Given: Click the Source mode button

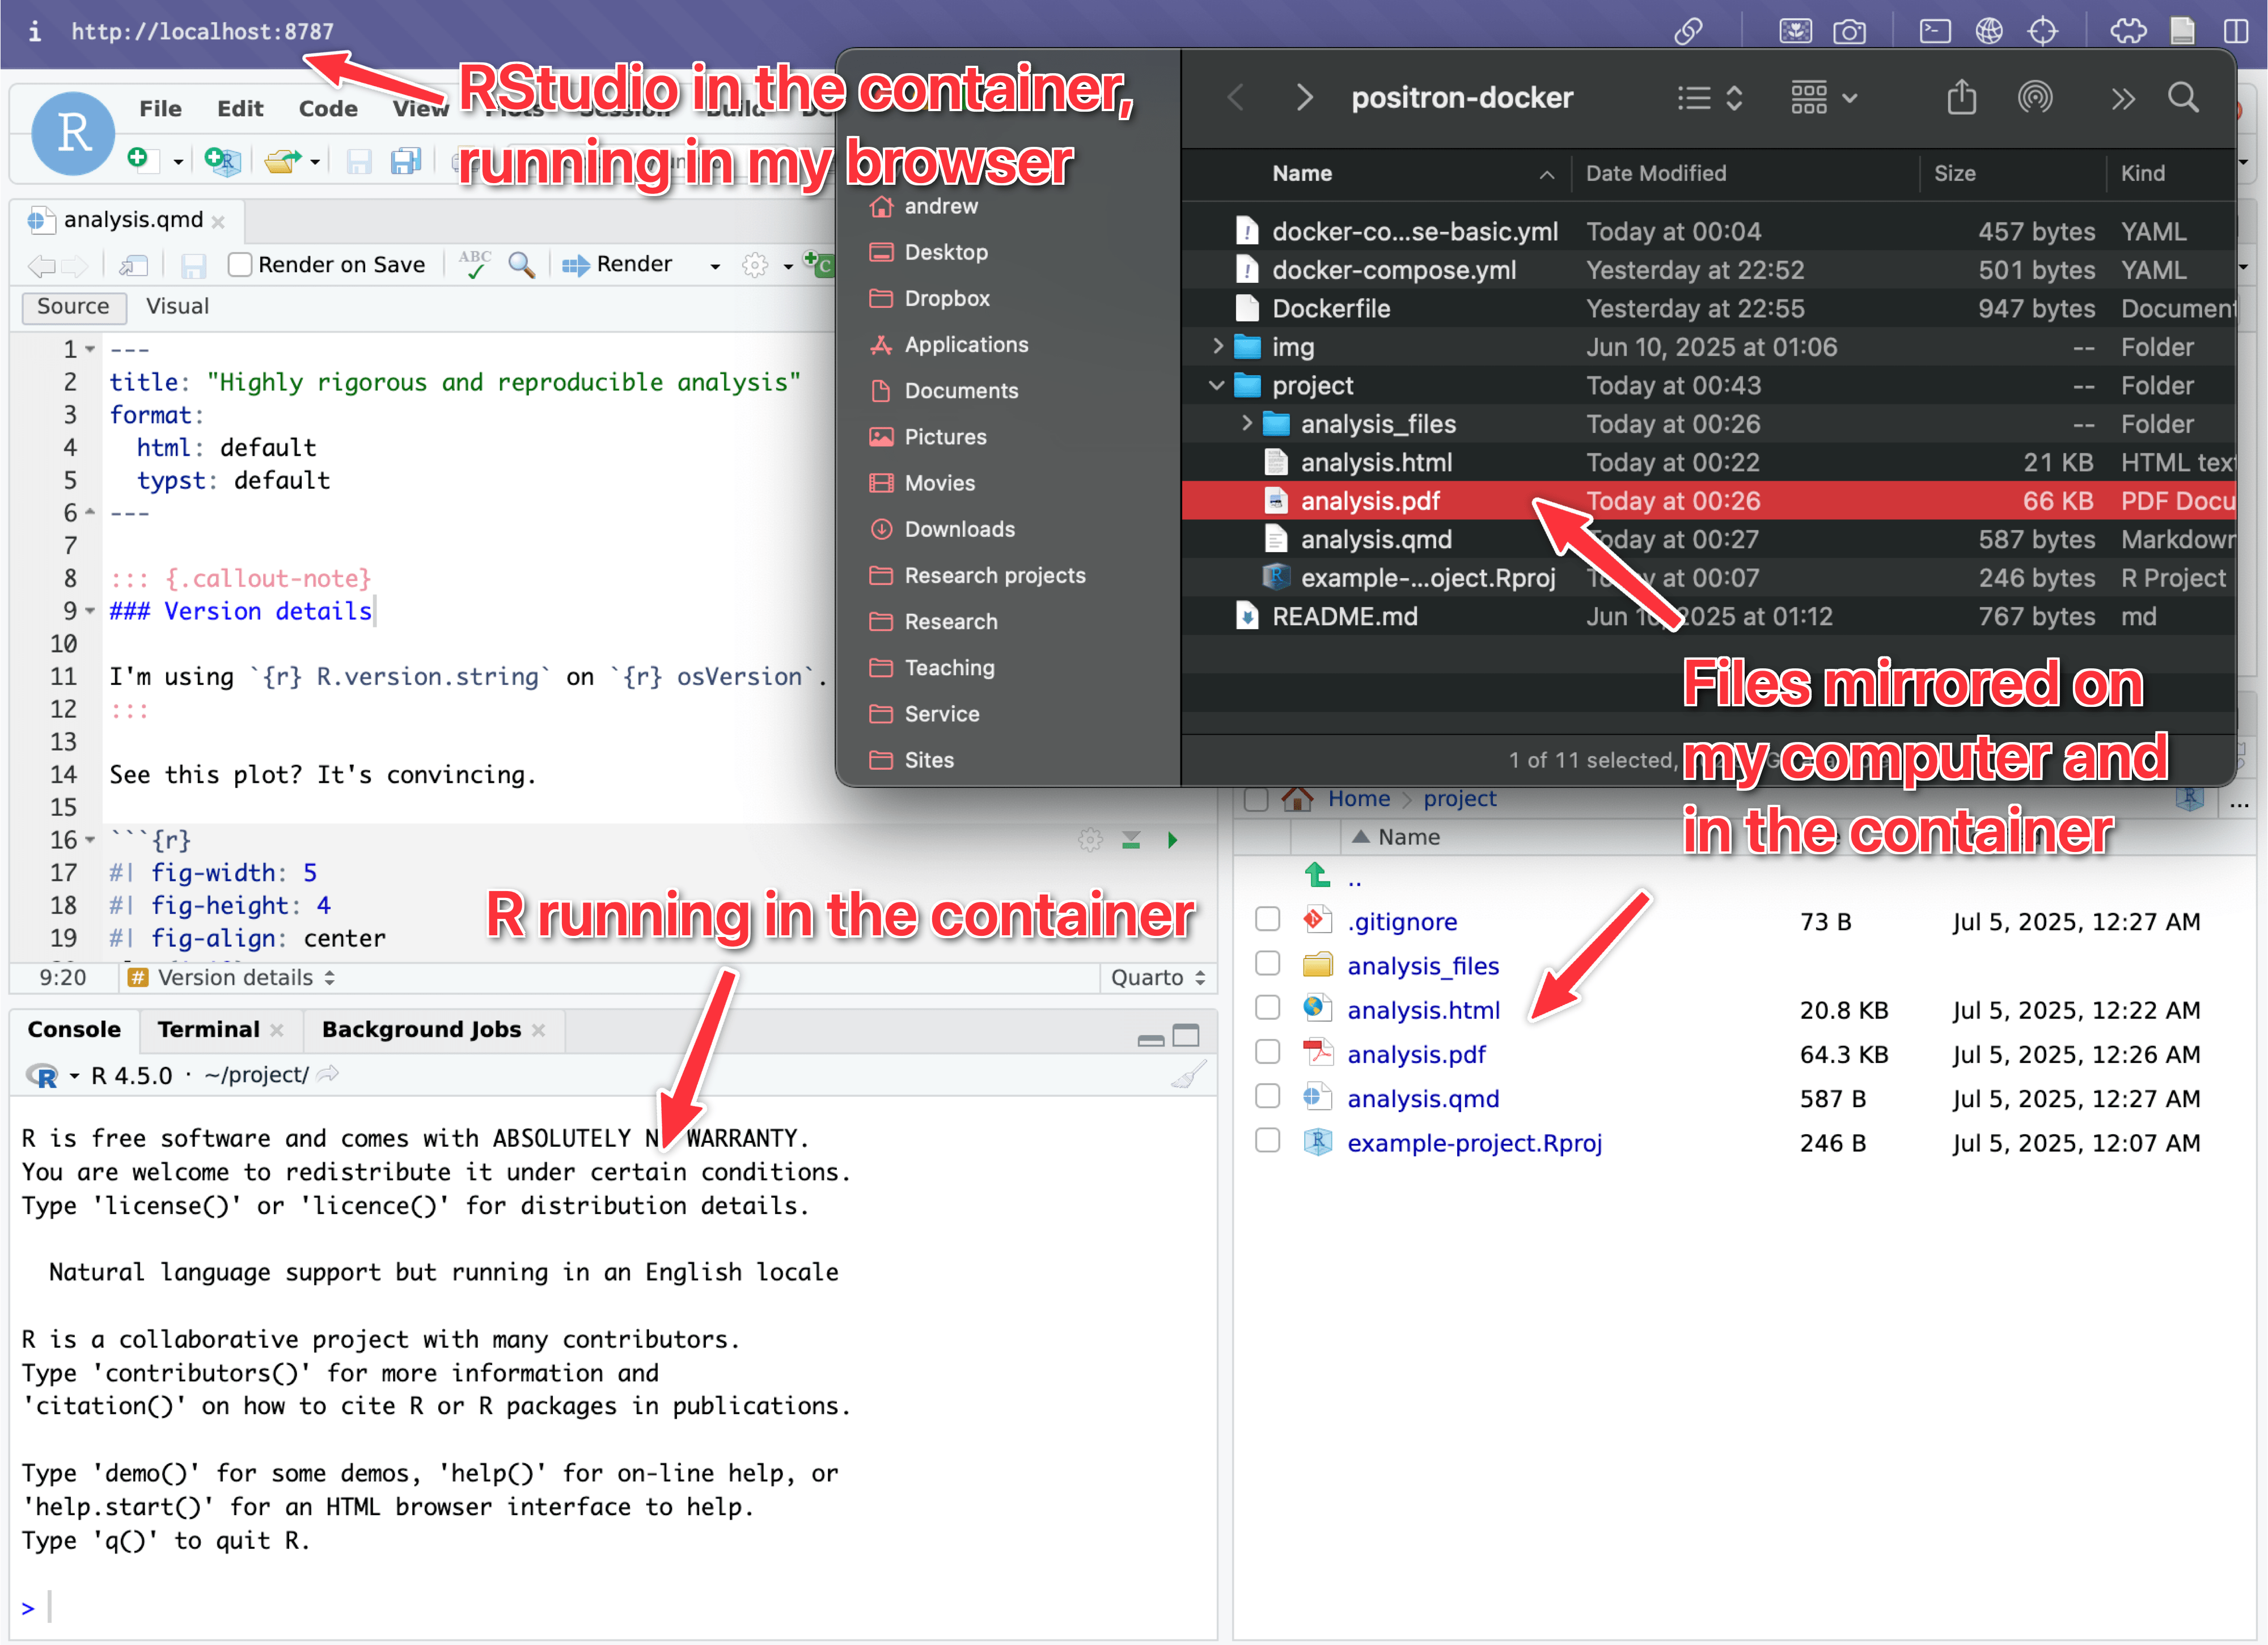Looking at the screenshot, I should pos(74,306).
